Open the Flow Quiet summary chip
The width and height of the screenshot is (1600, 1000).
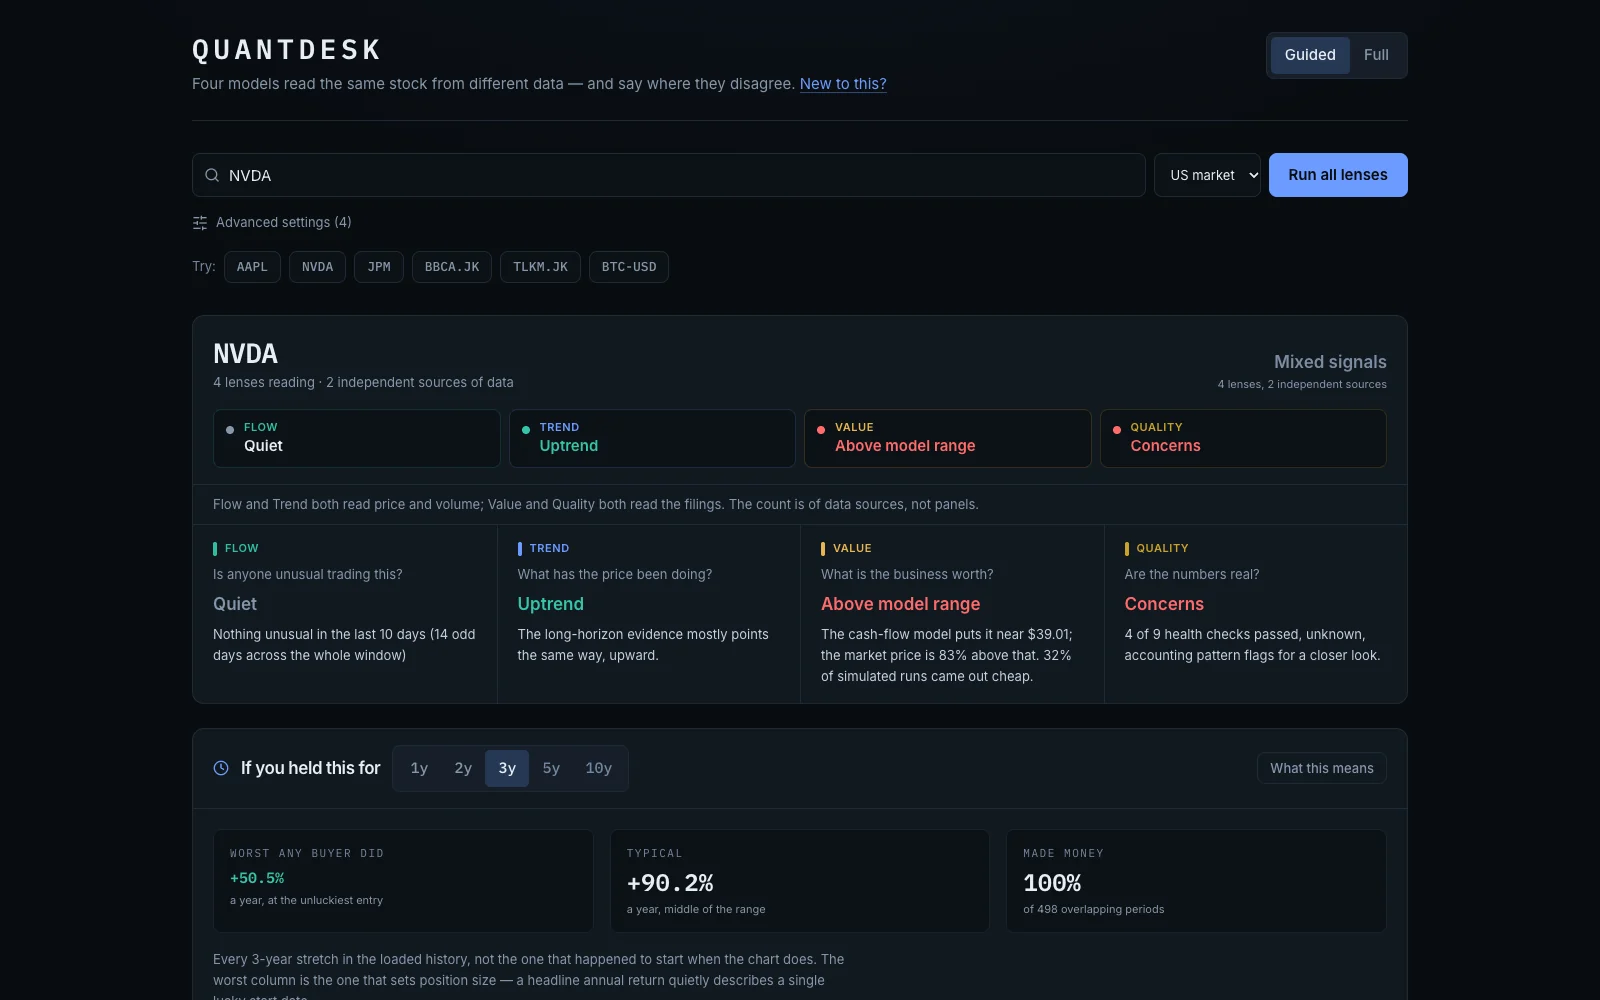(356, 438)
